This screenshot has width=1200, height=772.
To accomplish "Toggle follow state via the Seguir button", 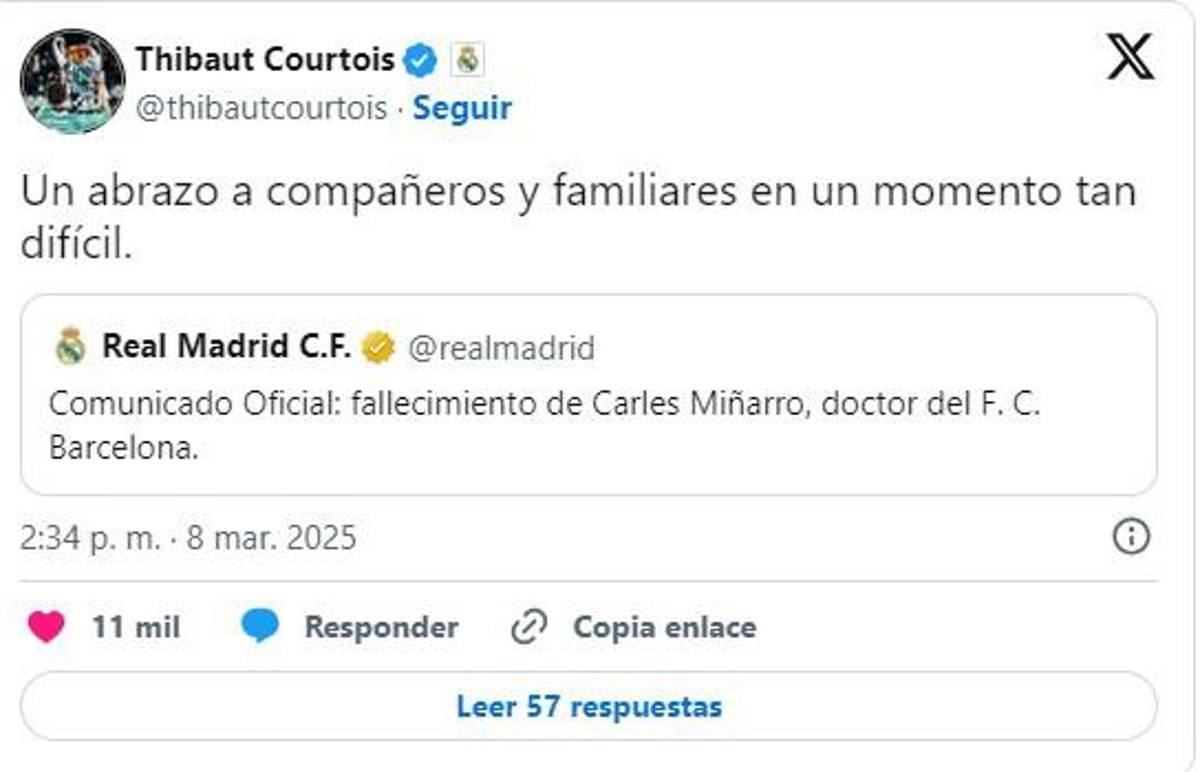I will (461, 110).
